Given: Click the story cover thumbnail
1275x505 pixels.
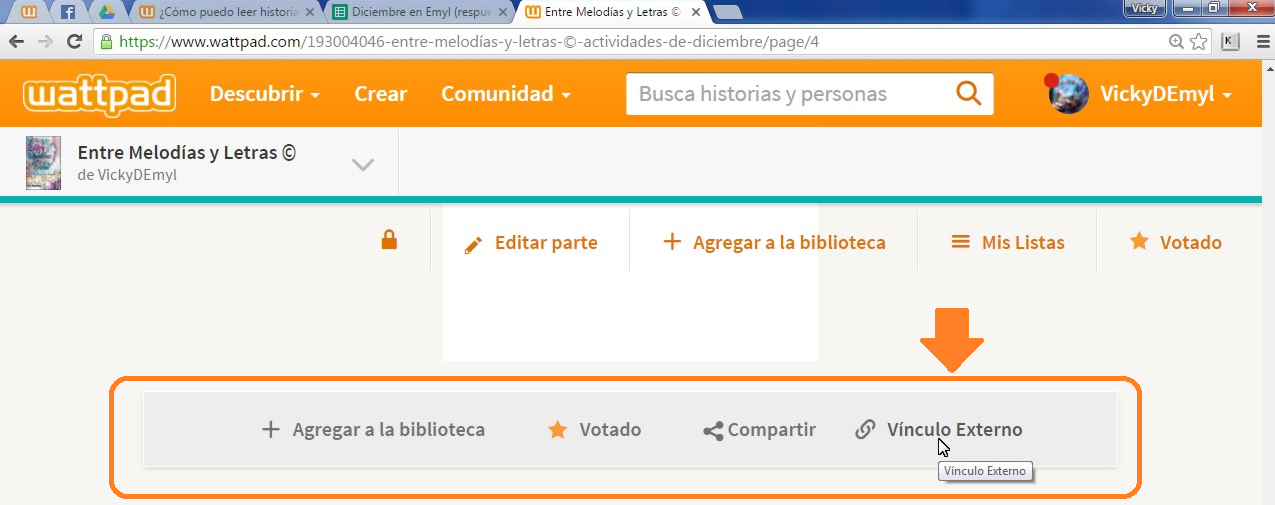Looking at the screenshot, I should [43, 163].
